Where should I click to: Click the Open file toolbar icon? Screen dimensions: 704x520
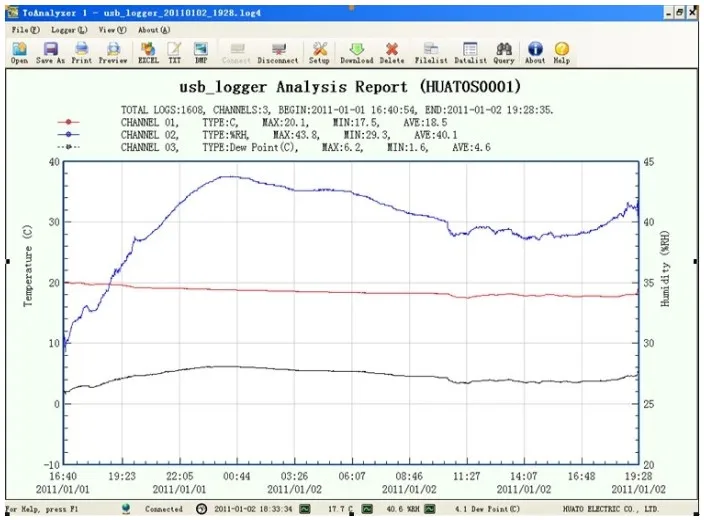coord(19,50)
